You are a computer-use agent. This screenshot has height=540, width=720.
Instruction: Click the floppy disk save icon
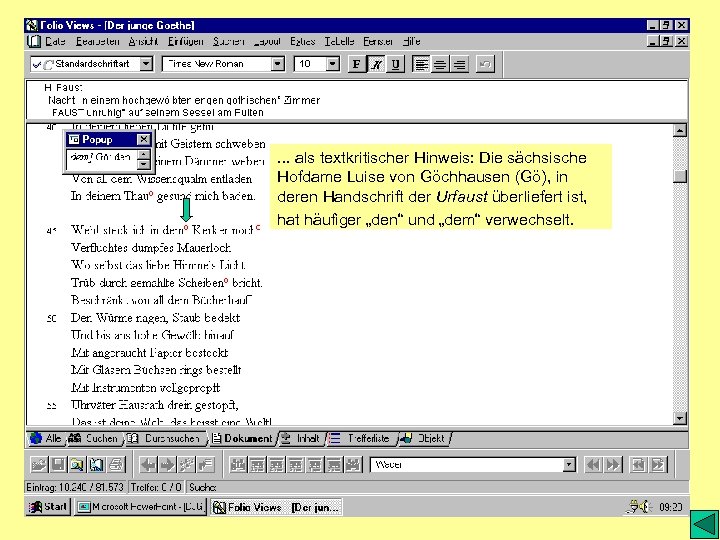[58, 465]
